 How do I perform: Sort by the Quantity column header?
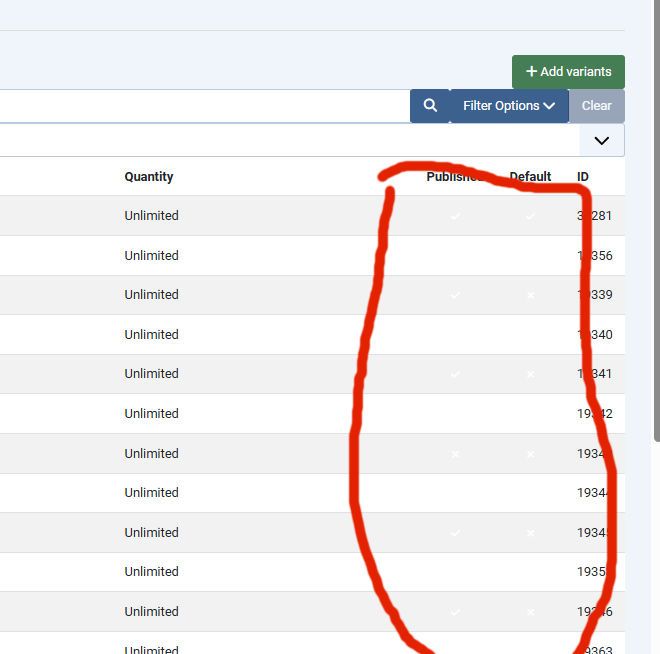coord(149,176)
